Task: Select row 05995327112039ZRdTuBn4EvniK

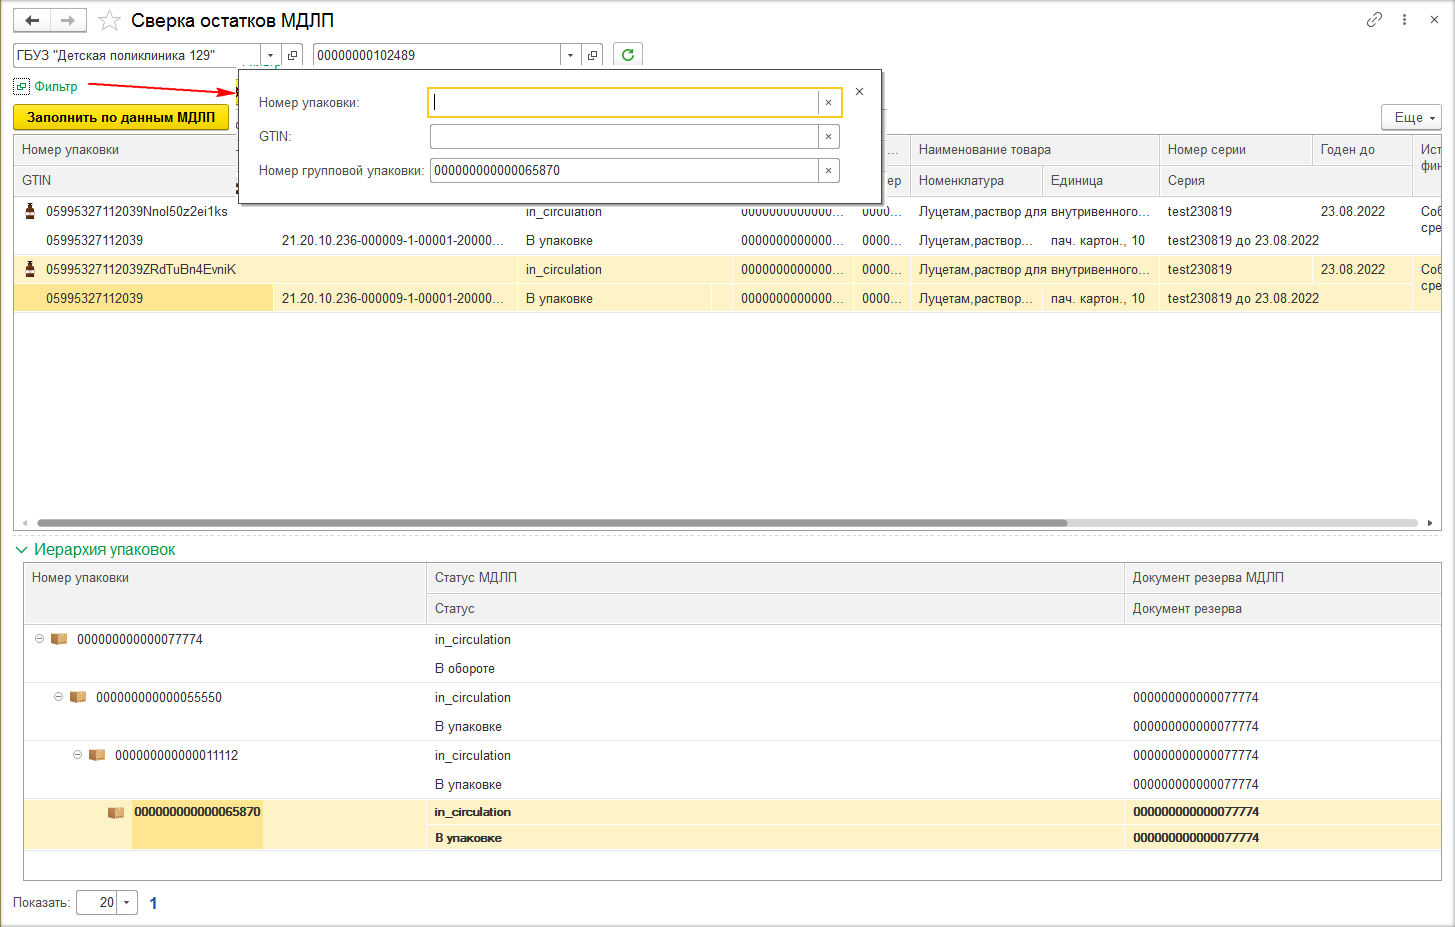Action: 141,269
